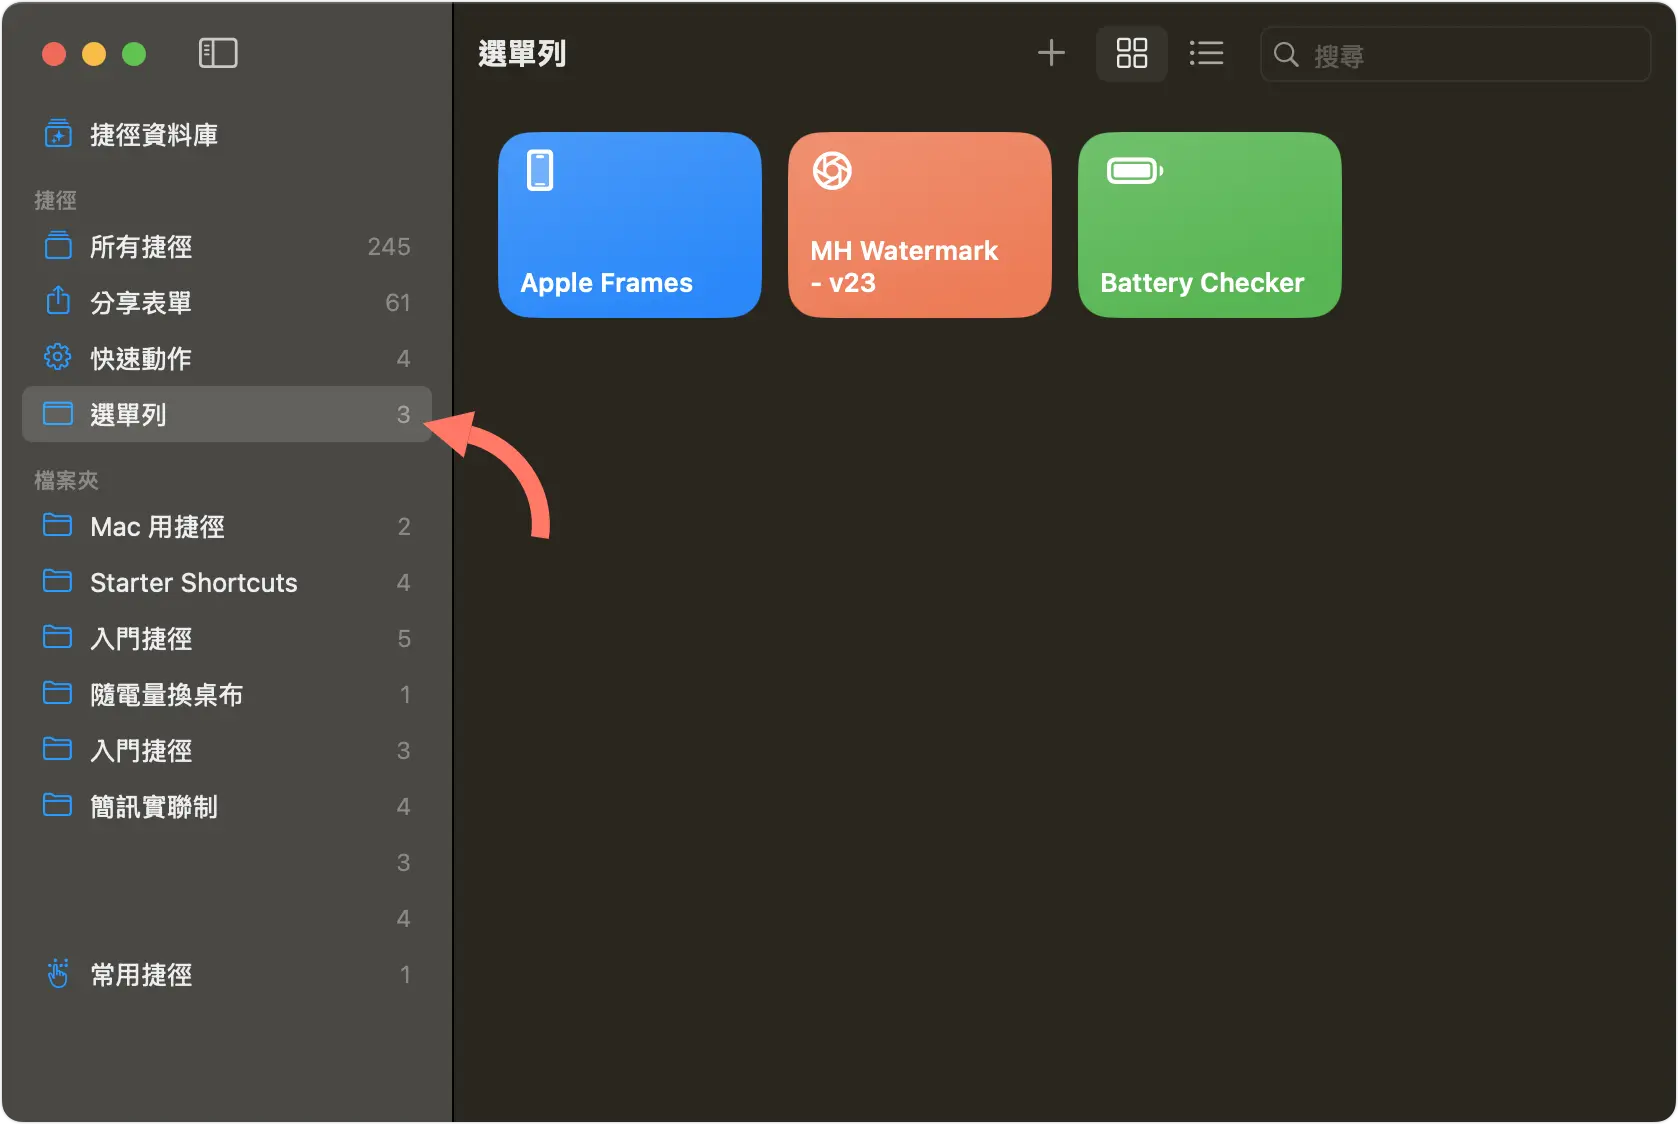Click the 選單列 window title
This screenshot has width=1678, height=1124.
tap(522, 54)
